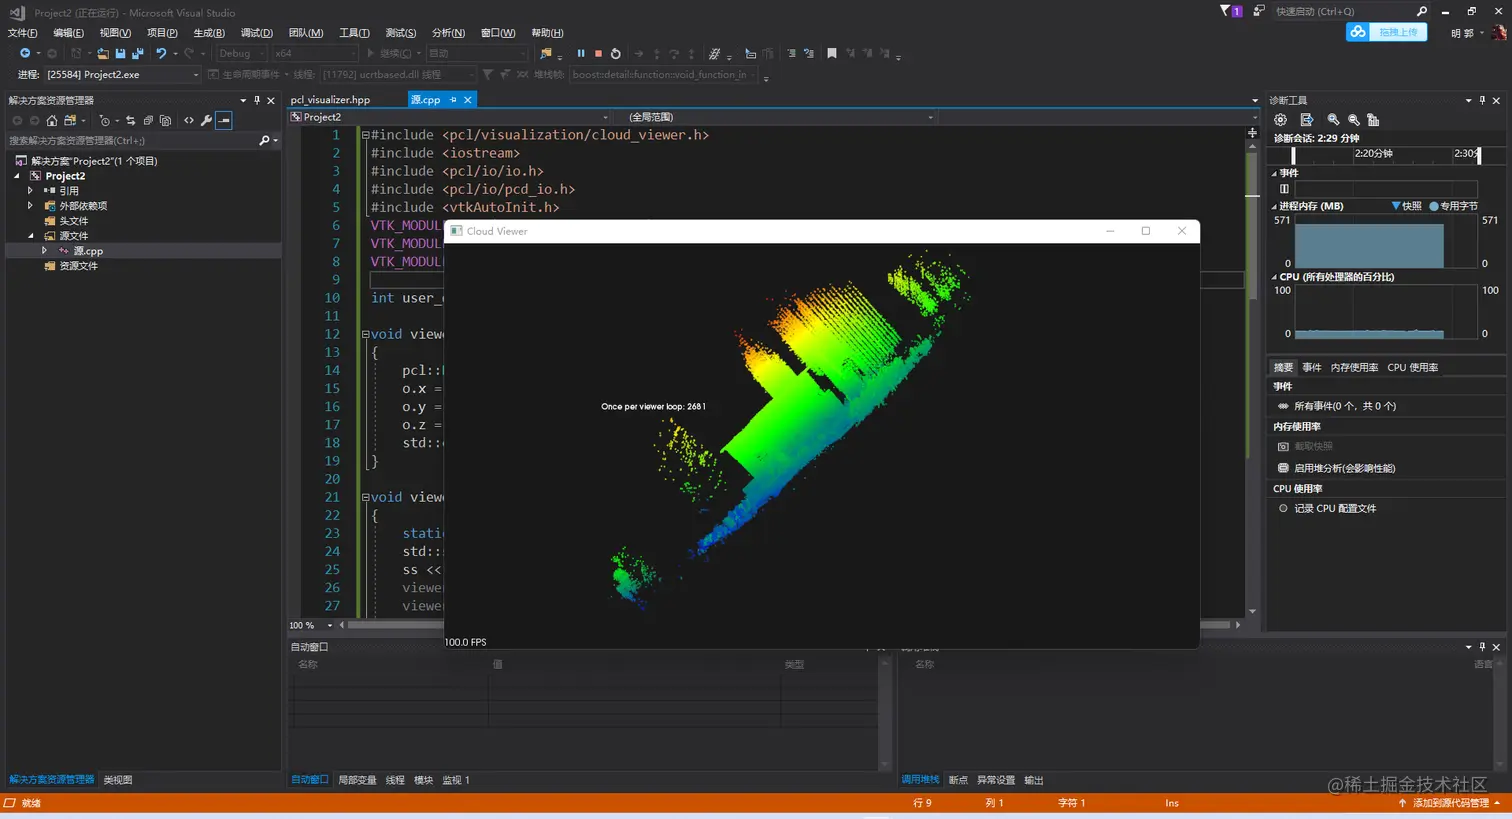The height and width of the screenshot is (819, 1512).
Task: Enable heap profiling in memory usage
Action: pos(1336,468)
